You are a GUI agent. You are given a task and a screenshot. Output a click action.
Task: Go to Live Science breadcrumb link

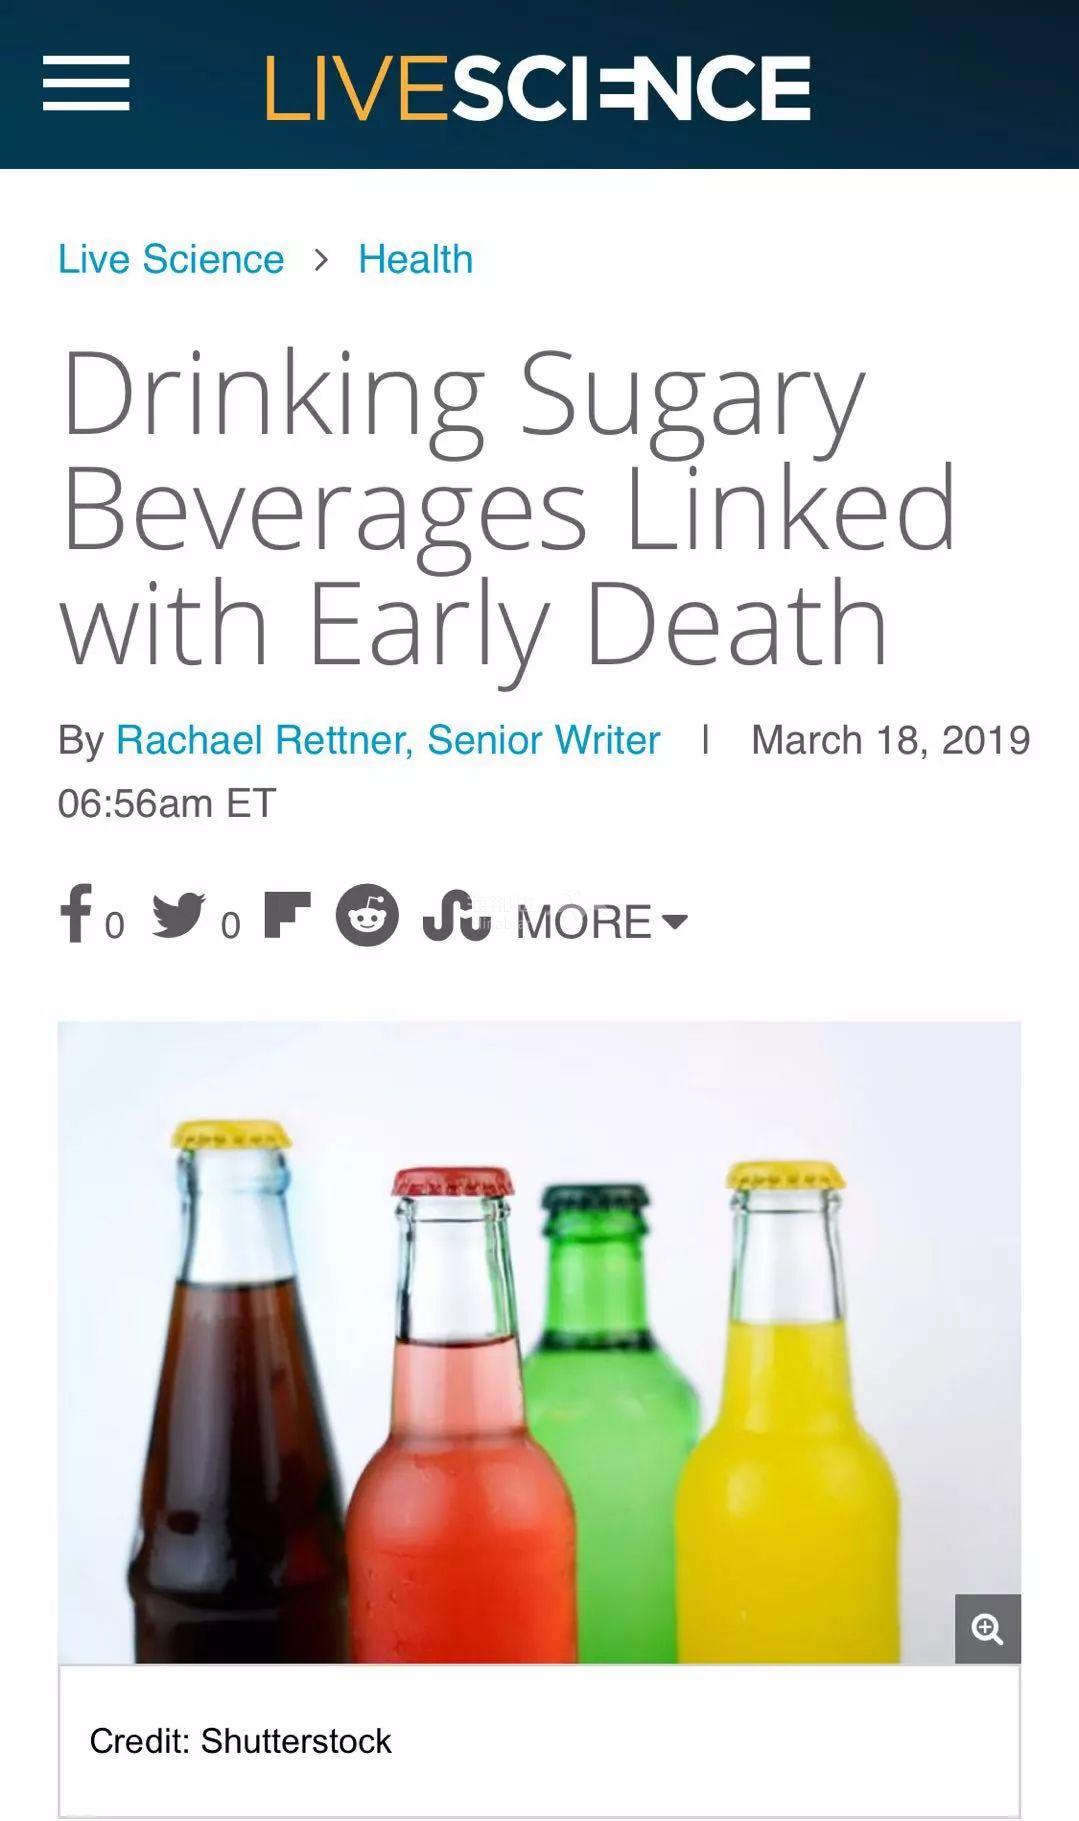coord(171,259)
